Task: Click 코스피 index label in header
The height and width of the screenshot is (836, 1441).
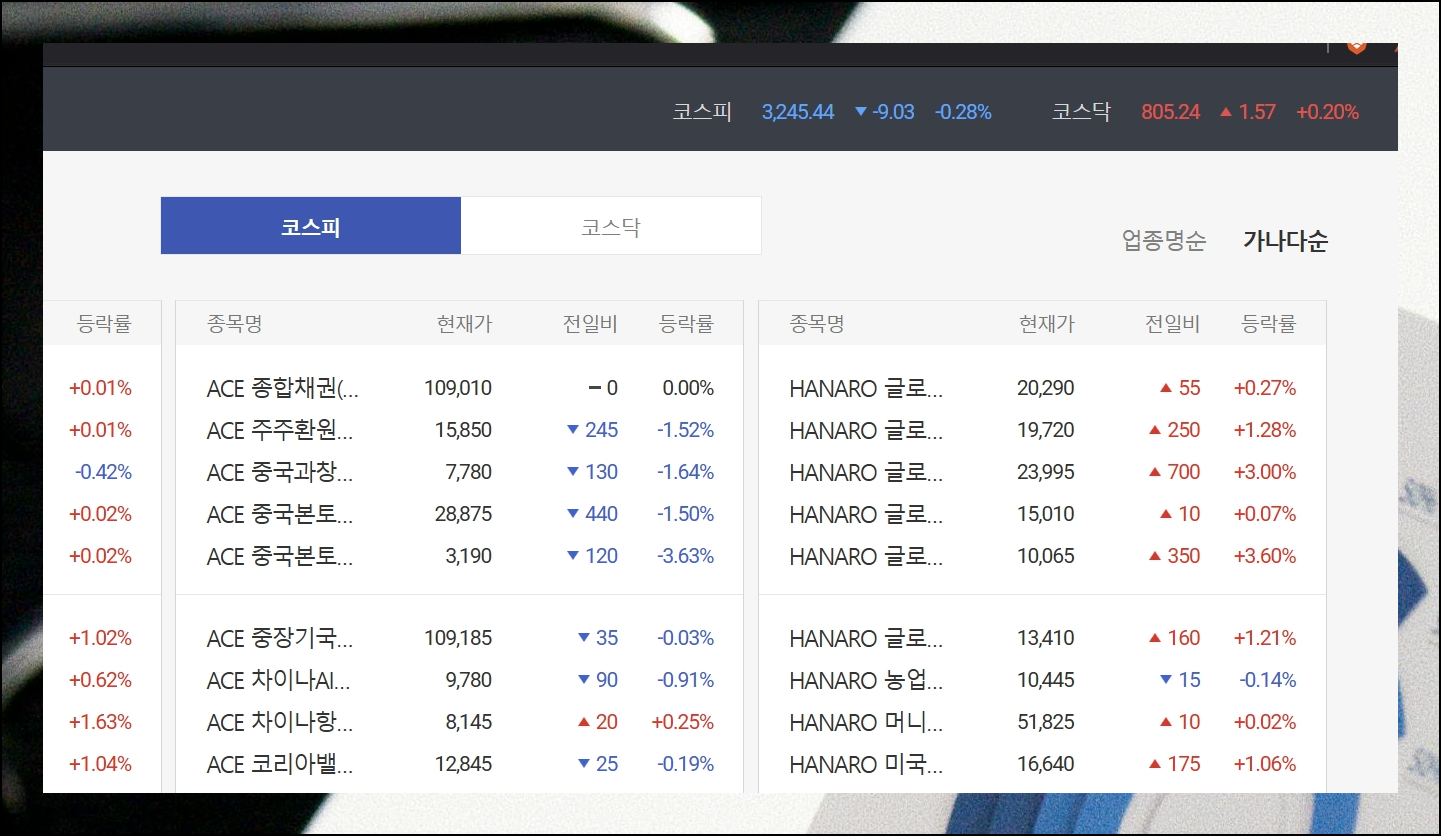Action: pos(702,112)
